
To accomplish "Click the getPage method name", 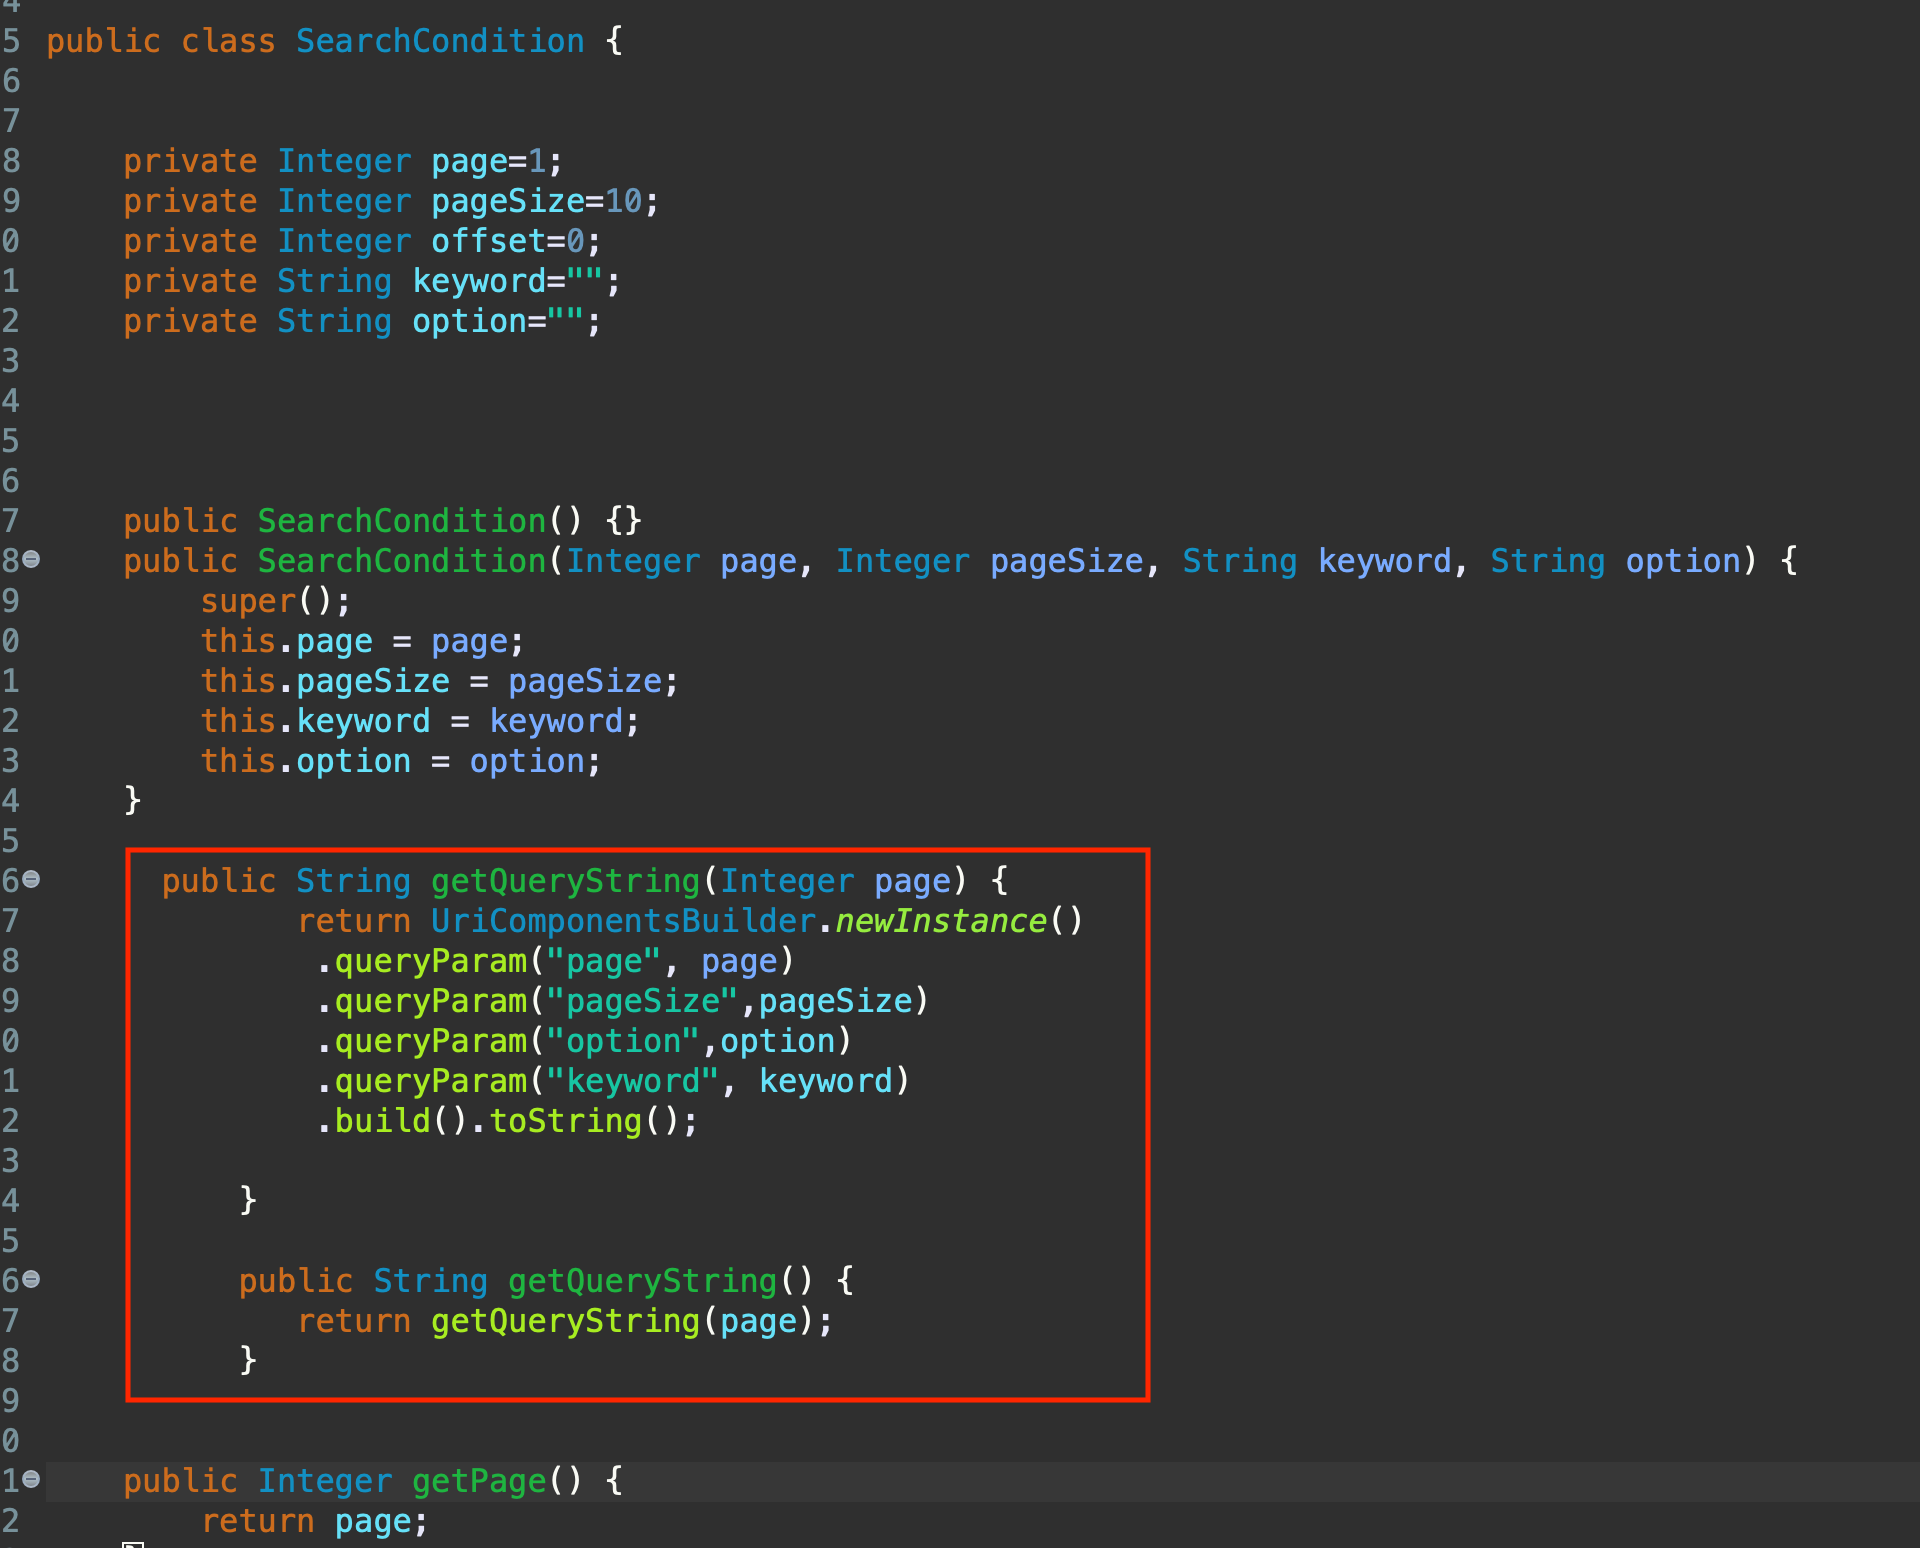I will (479, 1481).
